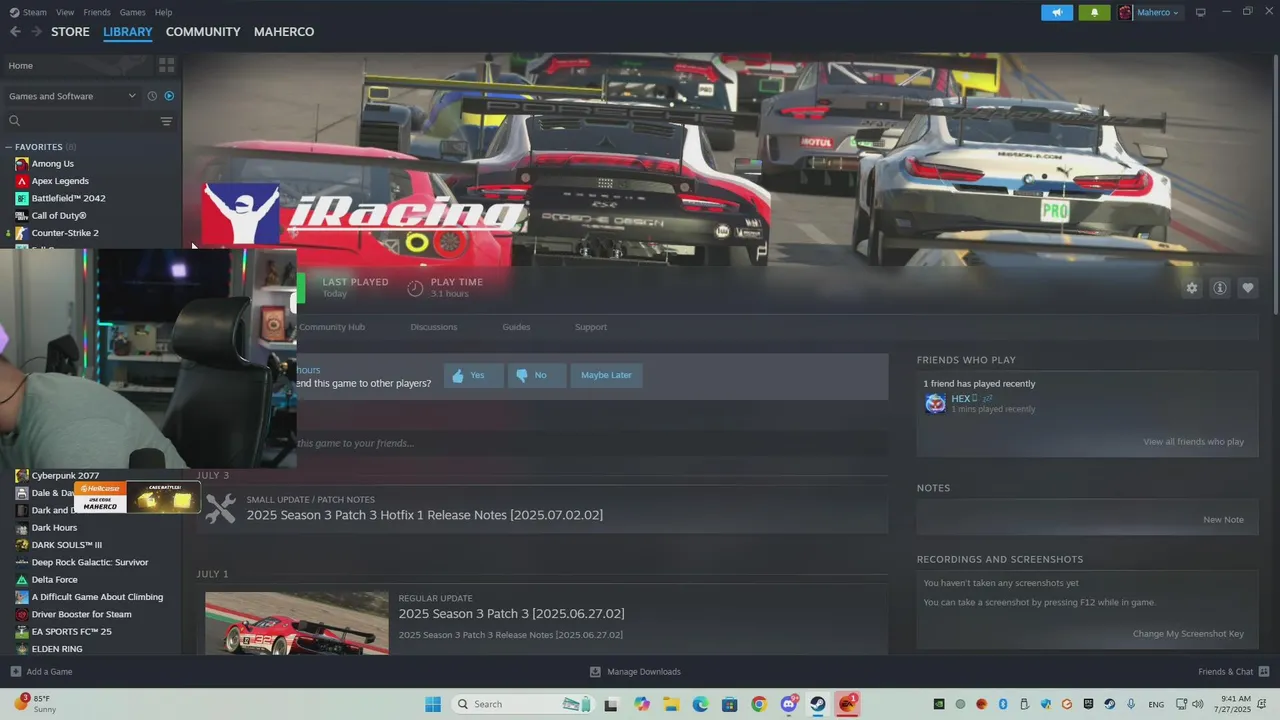Viewport: 1280px width, 720px height.
Task: Click the thumbs-up Yes recommendation button
Action: (x=474, y=375)
